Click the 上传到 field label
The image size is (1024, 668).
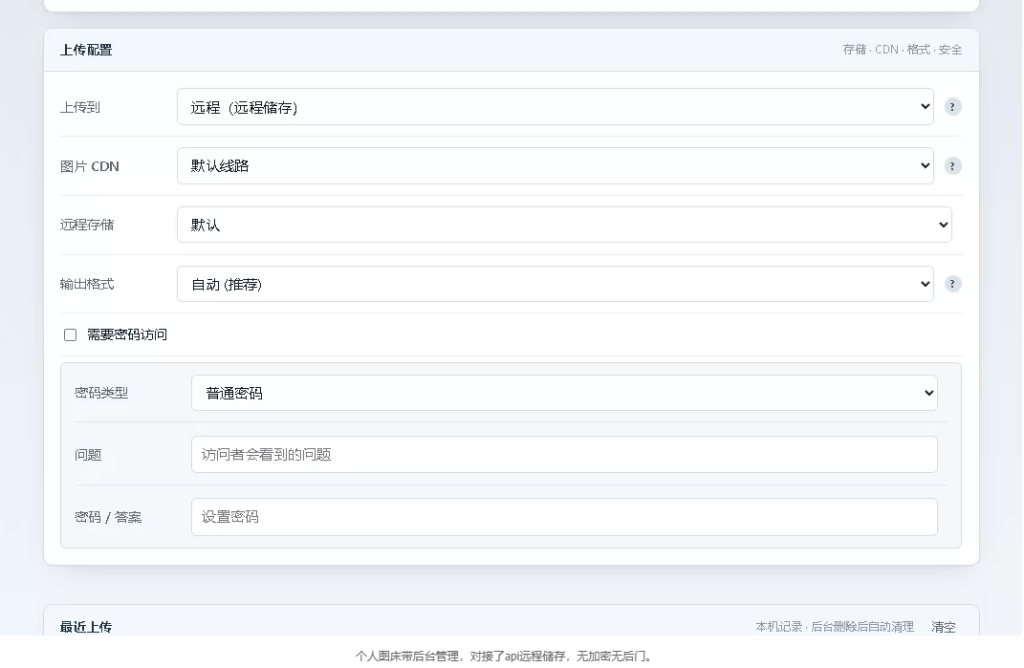point(80,107)
